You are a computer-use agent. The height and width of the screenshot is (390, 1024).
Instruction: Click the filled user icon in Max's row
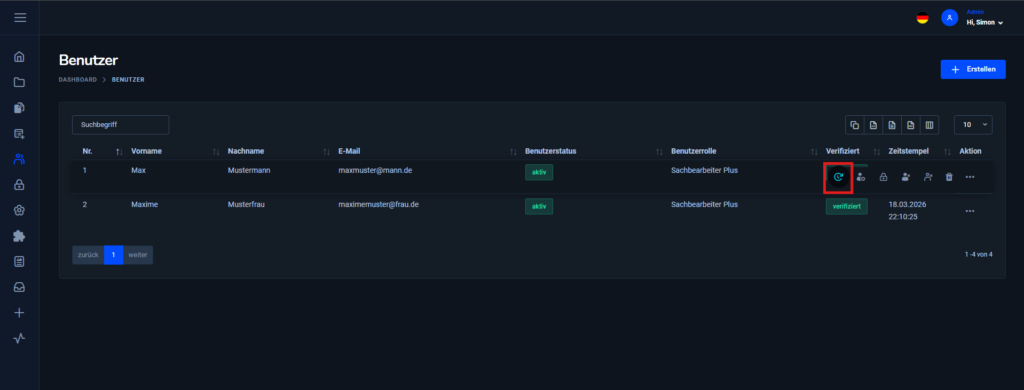(x=905, y=177)
